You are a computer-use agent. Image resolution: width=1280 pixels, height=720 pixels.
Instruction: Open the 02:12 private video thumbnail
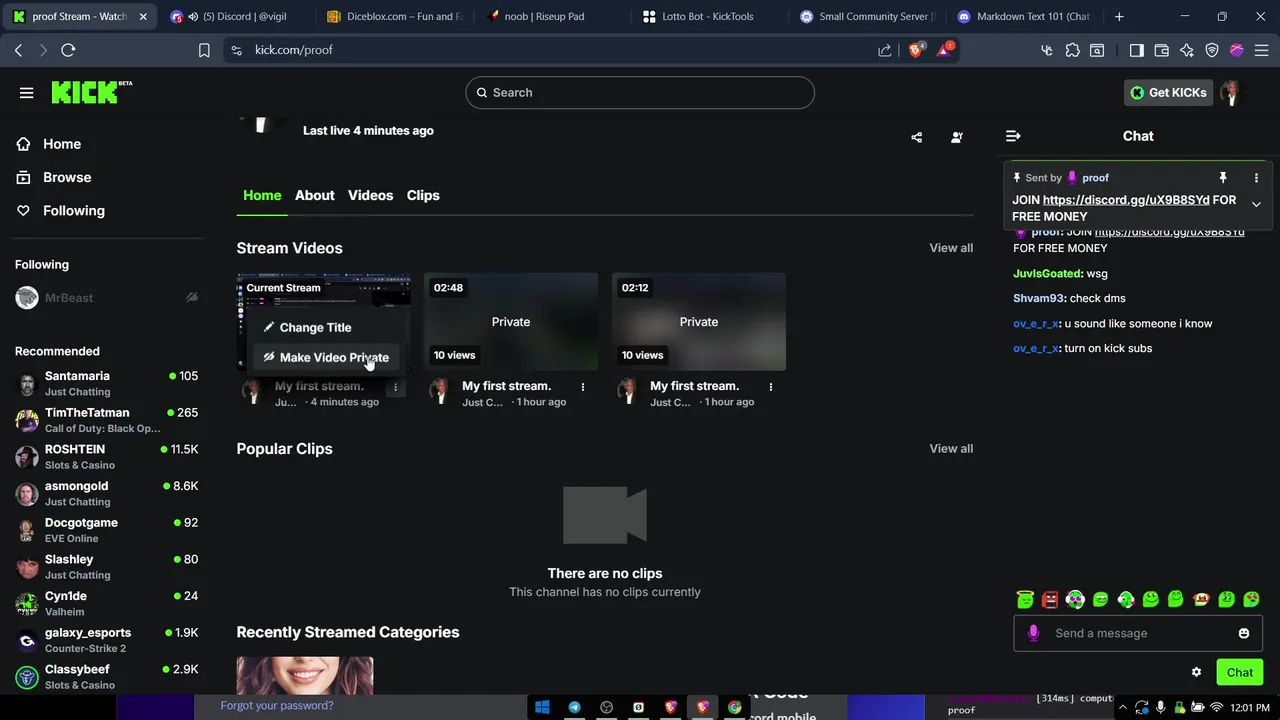[699, 322]
